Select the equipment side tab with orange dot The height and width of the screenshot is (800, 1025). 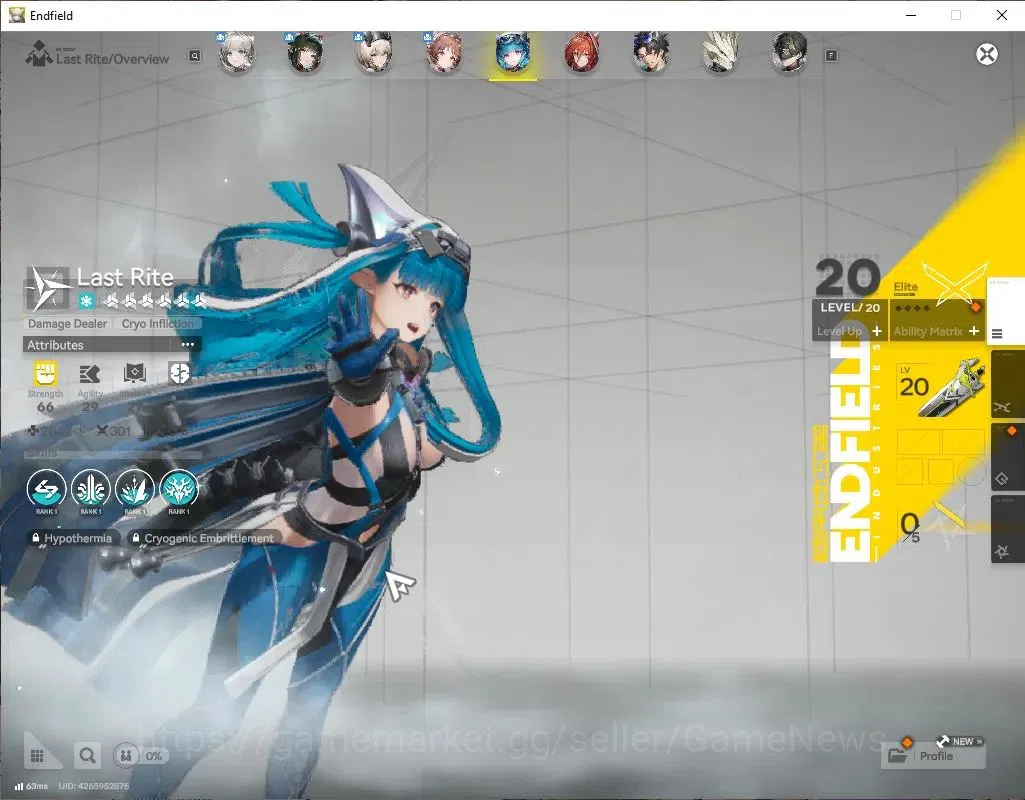pyautogui.click(x=1007, y=458)
